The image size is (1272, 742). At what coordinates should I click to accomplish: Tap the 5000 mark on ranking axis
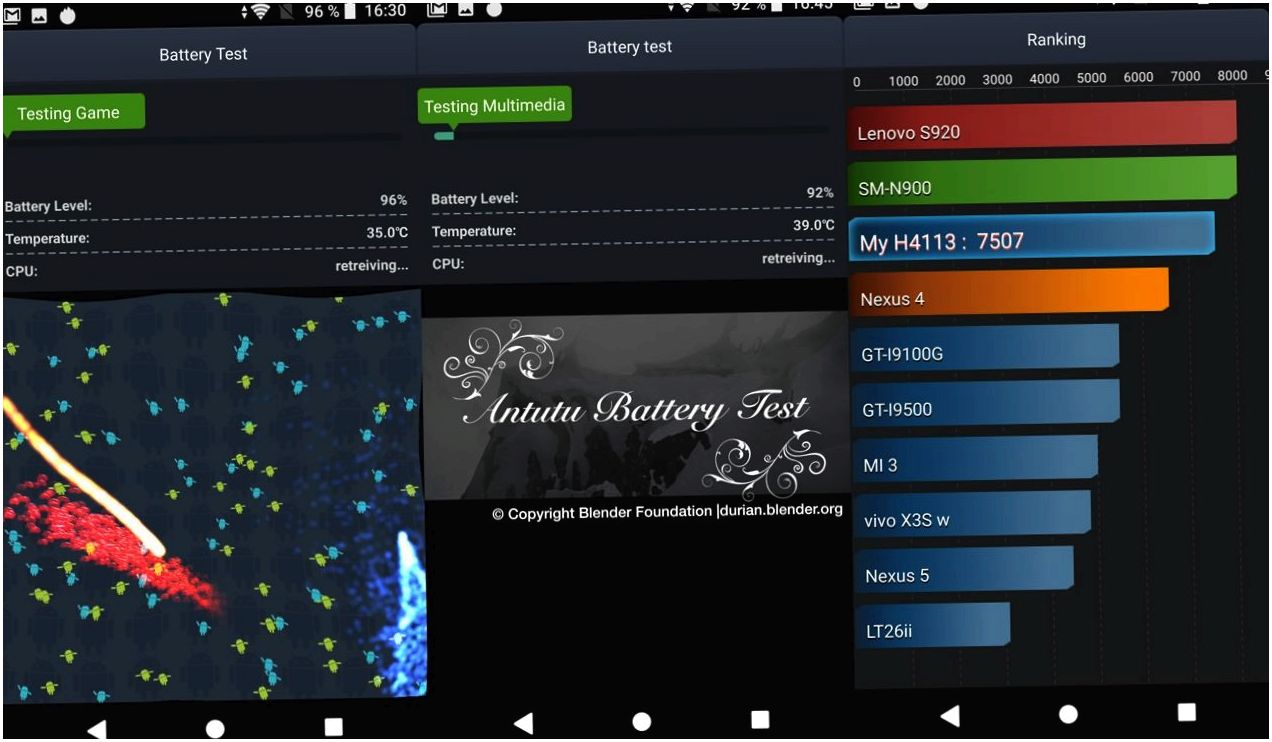pos(1091,78)
